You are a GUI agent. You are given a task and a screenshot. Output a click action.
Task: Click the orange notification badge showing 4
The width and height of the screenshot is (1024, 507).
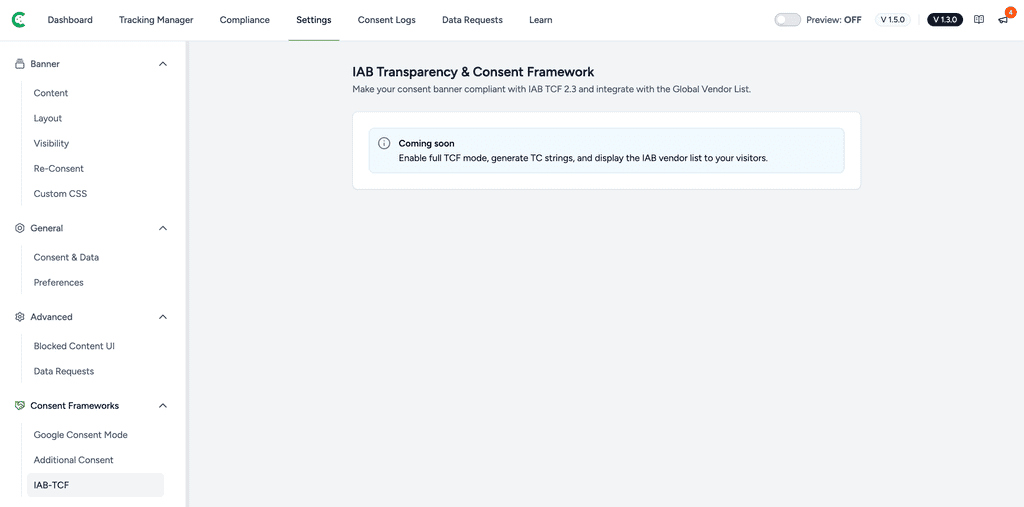point(1010,12)
